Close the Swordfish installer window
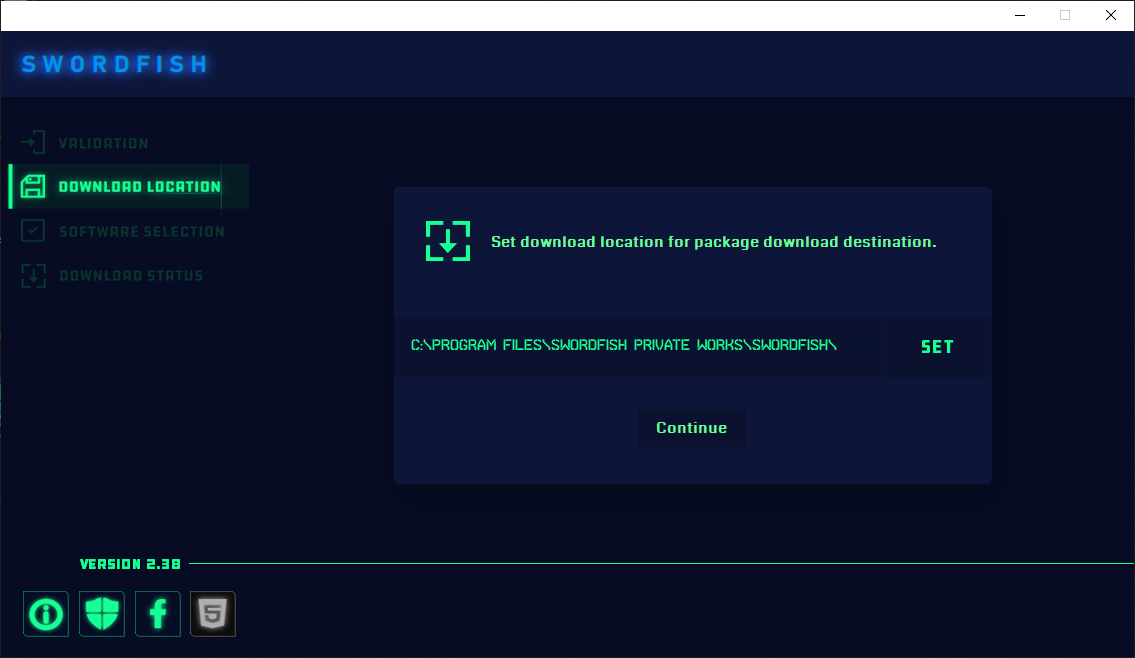 (x=1111, y=15)
